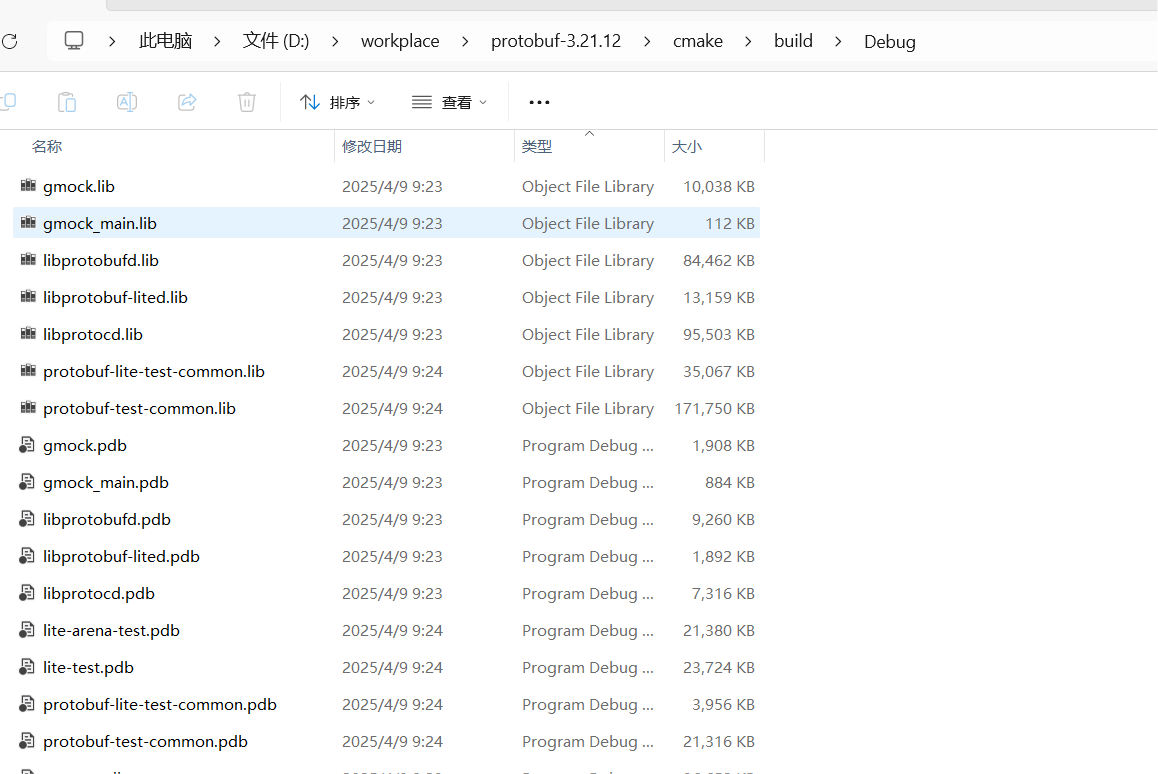Open the 排序 (Sort) dropdown

click(x=337, y=101)
